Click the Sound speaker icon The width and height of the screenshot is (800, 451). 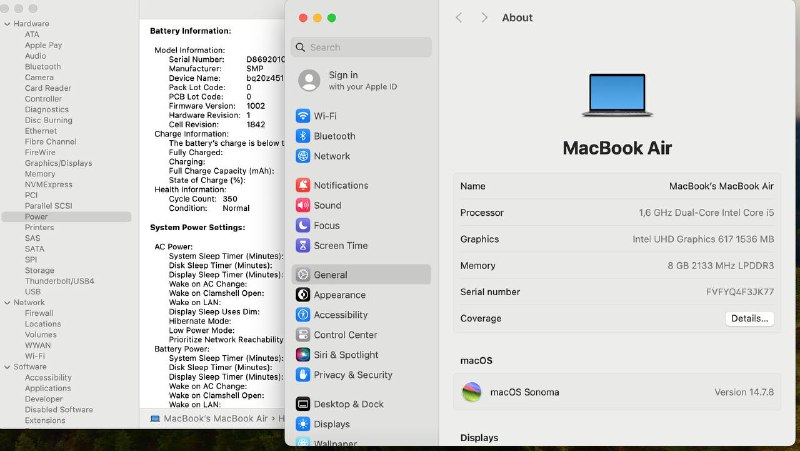pyautogui.click(x=303, y=205)
